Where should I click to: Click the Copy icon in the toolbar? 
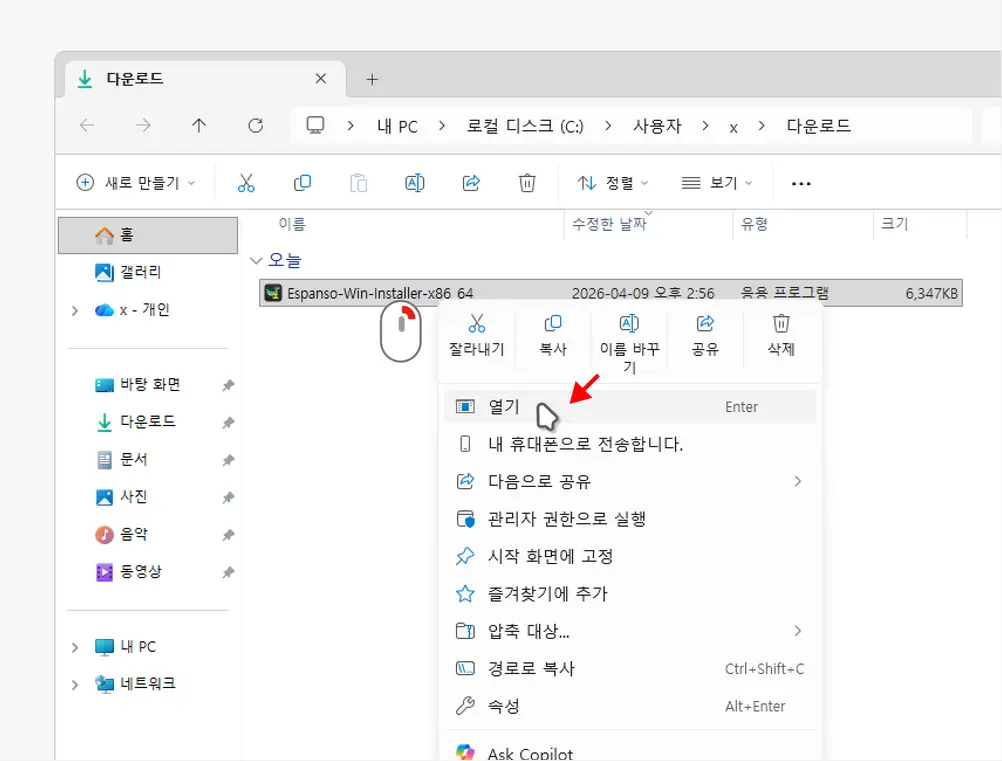point(302,182)
